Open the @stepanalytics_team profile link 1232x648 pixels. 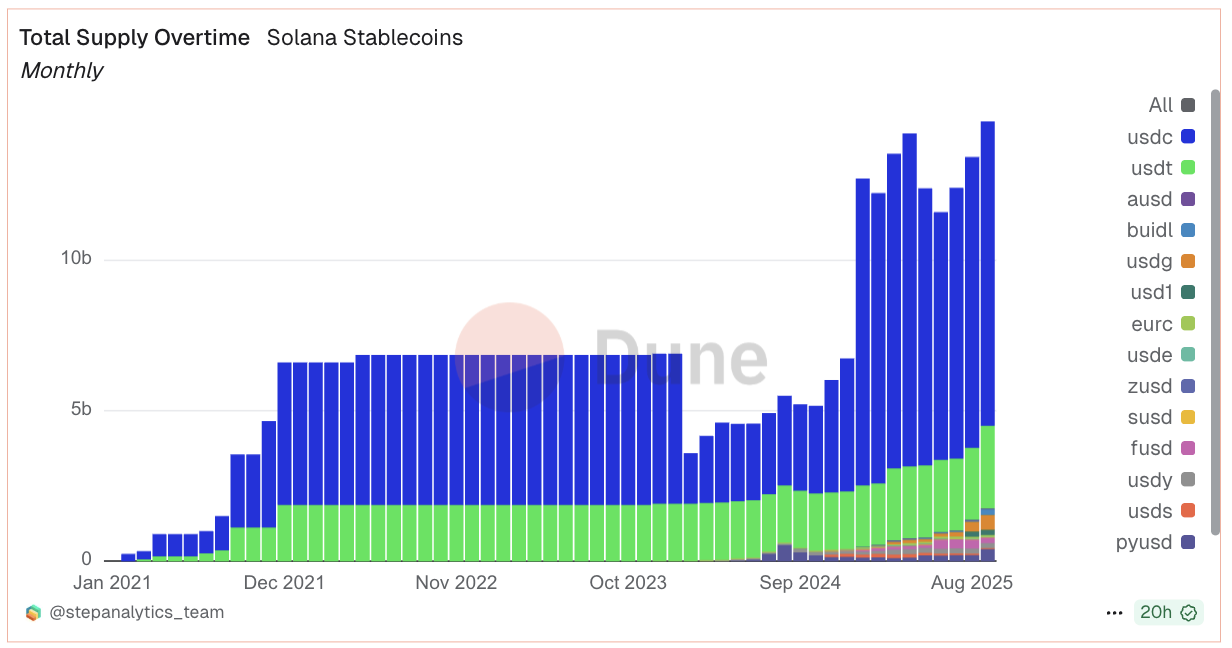click(137, 612)
